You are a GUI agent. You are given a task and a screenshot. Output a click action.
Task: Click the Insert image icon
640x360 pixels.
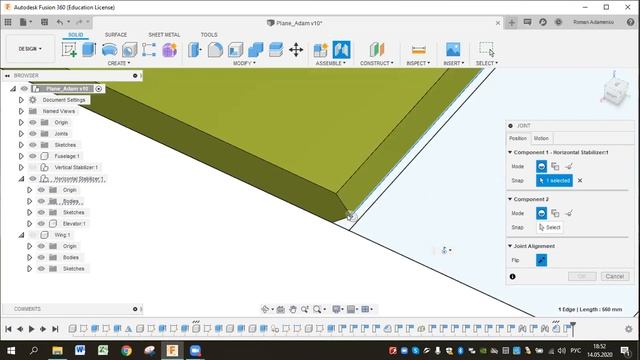pos(453,50)
